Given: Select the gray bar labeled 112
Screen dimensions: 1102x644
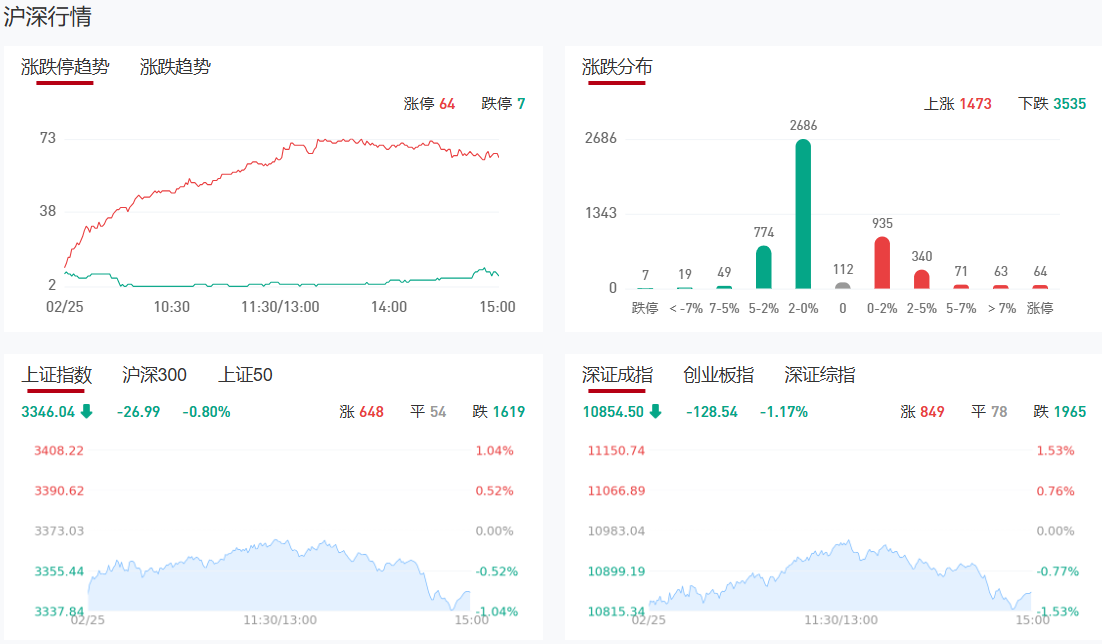Looking at the screenshot, I should pyautogui.click(x=843, y=285).
